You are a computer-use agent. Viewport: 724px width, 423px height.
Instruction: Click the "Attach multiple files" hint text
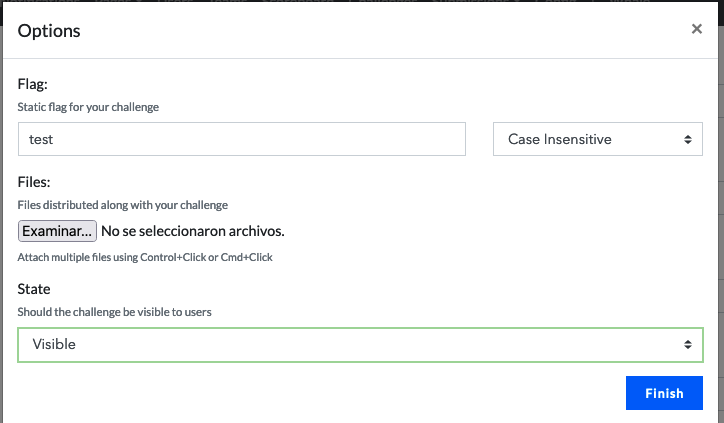[145, 257]
